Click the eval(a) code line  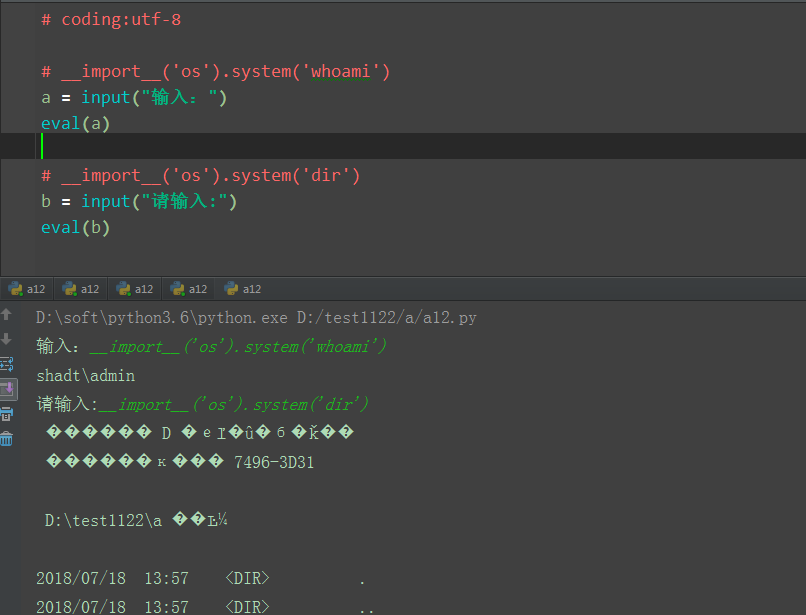(x=76, y=123)
